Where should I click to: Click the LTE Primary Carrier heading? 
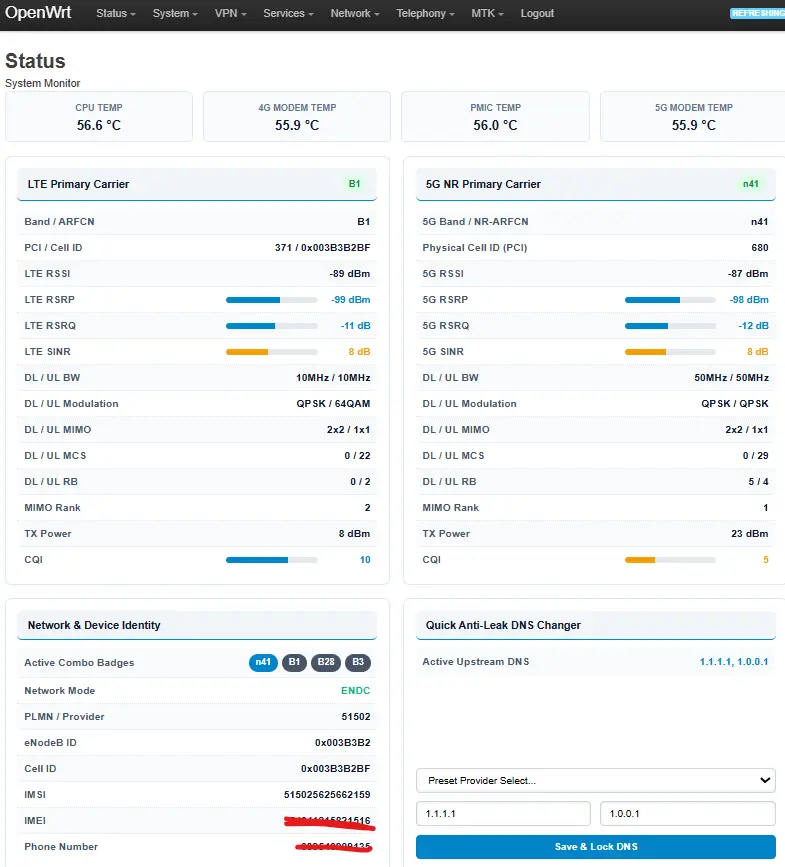click(x=78, y=184)
